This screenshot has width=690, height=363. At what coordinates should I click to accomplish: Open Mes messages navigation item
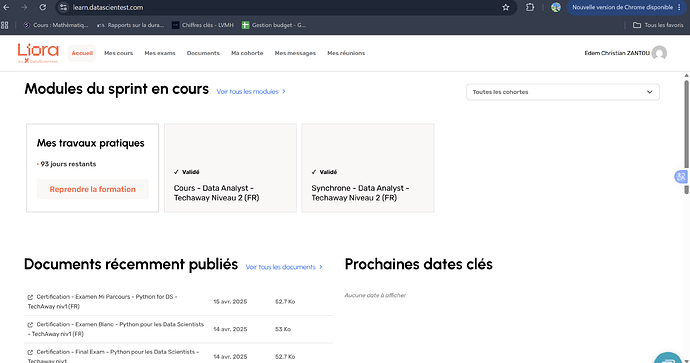point(295,53)
